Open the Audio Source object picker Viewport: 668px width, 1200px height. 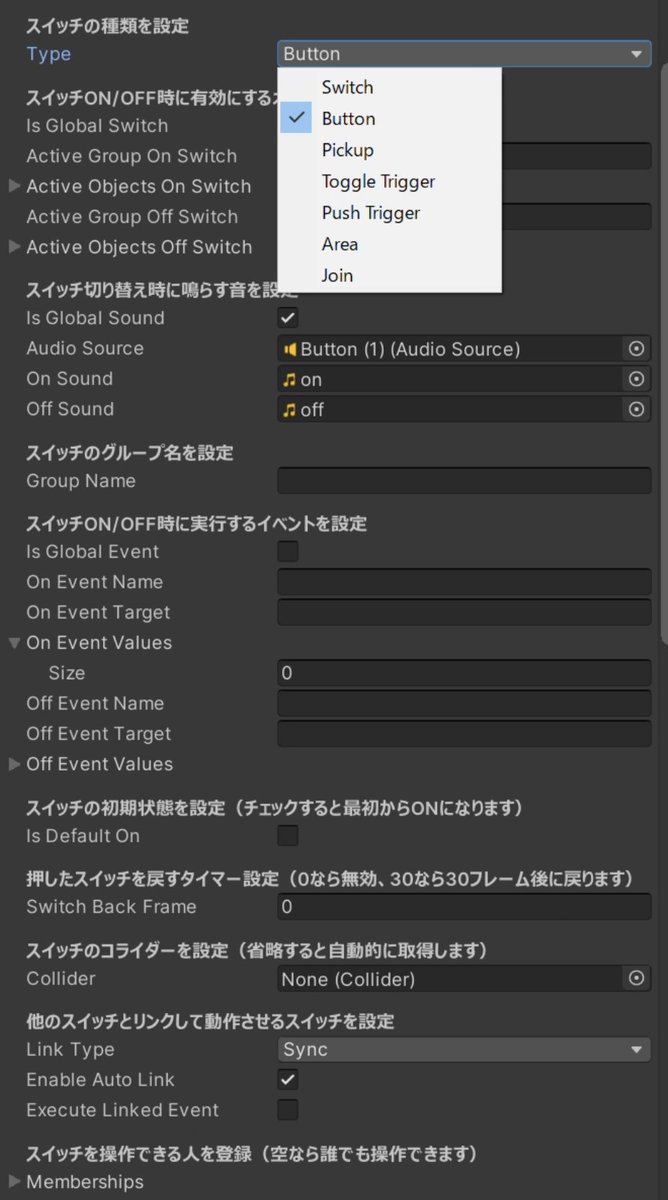tap(635, 349)
